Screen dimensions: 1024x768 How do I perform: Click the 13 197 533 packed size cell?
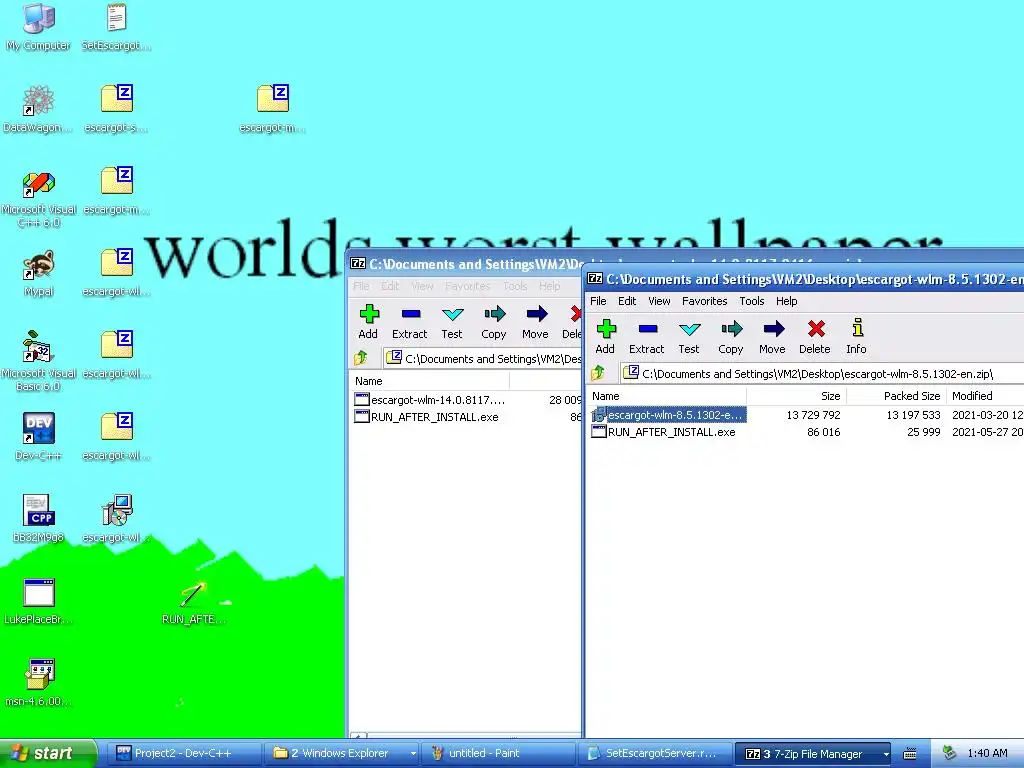coord(913,415)
